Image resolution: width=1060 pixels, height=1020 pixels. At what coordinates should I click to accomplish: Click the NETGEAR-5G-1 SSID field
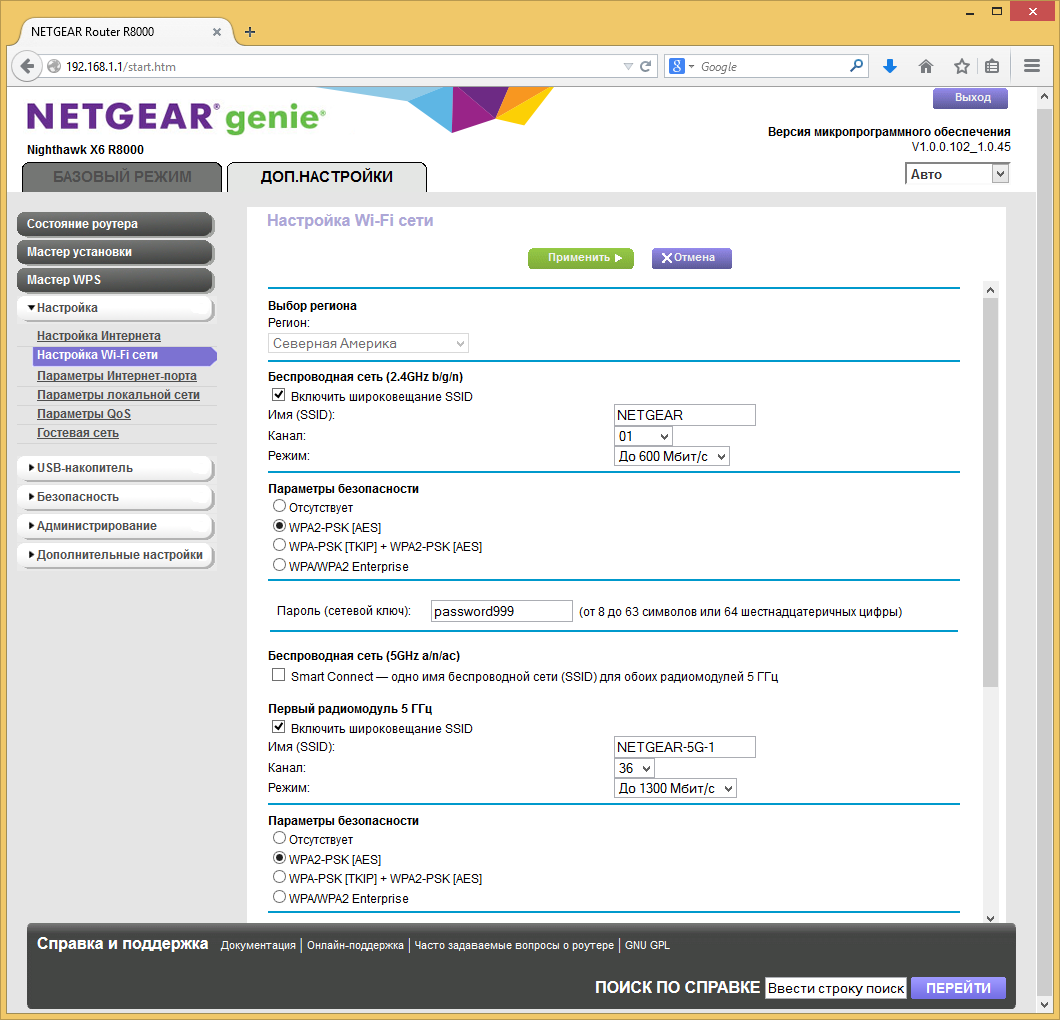(x=684, y=747)
